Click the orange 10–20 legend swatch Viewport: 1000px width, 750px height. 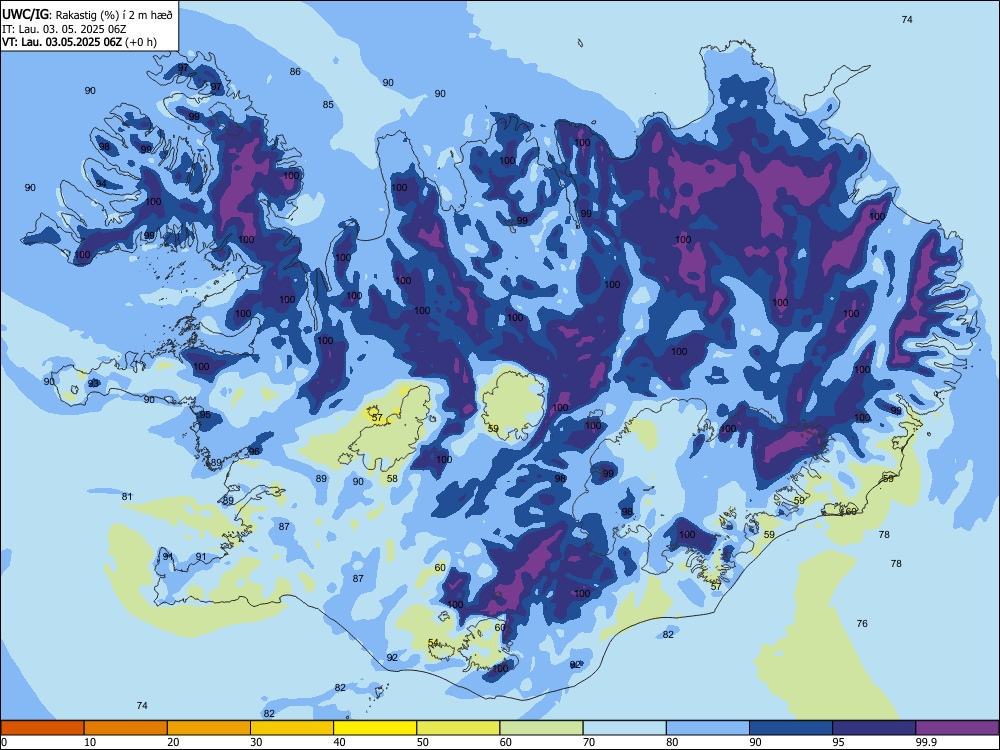(126, 728)
